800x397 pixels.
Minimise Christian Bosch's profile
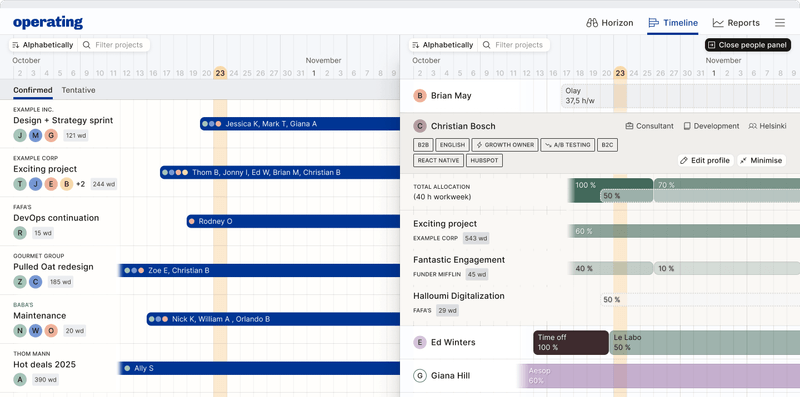pyautogui.click(x=761, y=160)
